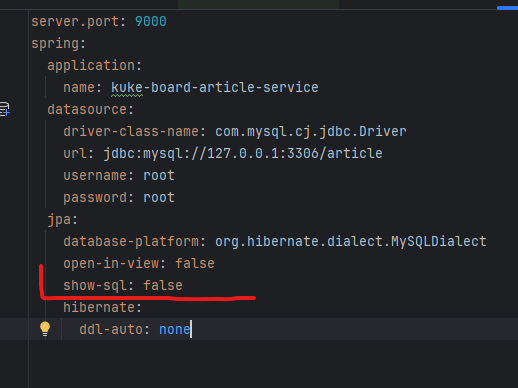Click the name key

[x=79, y=88]
